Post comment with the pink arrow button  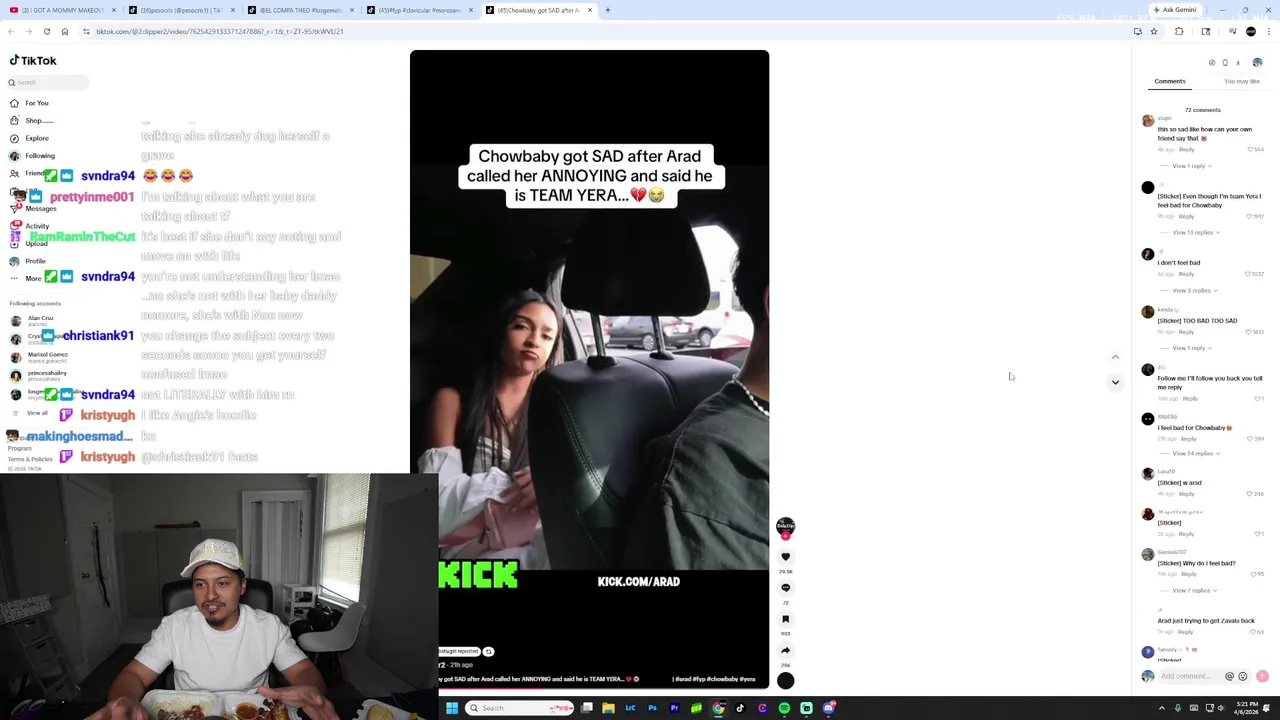(x=1262, y=676)
